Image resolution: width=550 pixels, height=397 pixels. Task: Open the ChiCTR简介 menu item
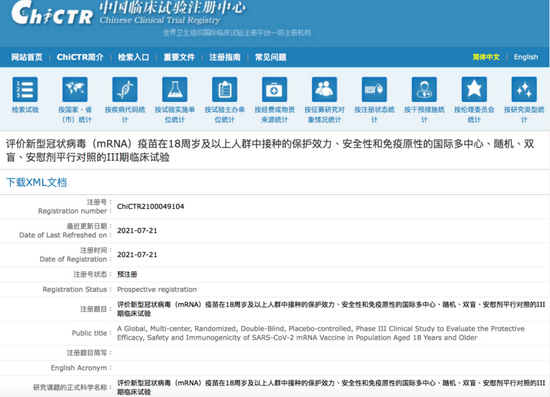pos(80,57)
